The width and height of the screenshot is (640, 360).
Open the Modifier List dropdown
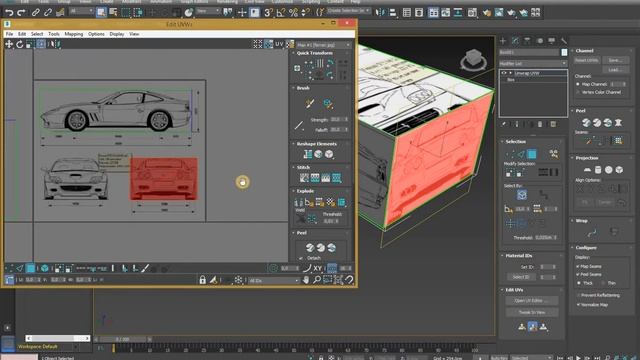(533, 64)
